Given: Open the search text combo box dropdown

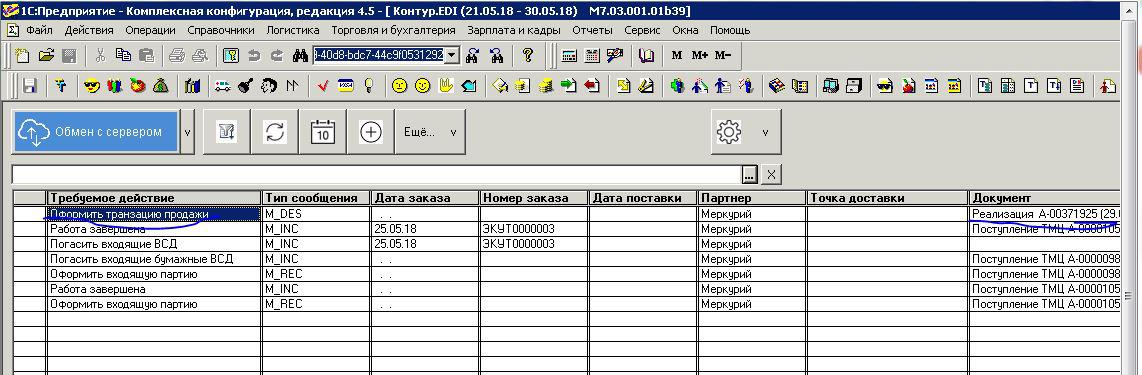Looking at the screenshot, I should pyautogui.click(x=452, y=55).
